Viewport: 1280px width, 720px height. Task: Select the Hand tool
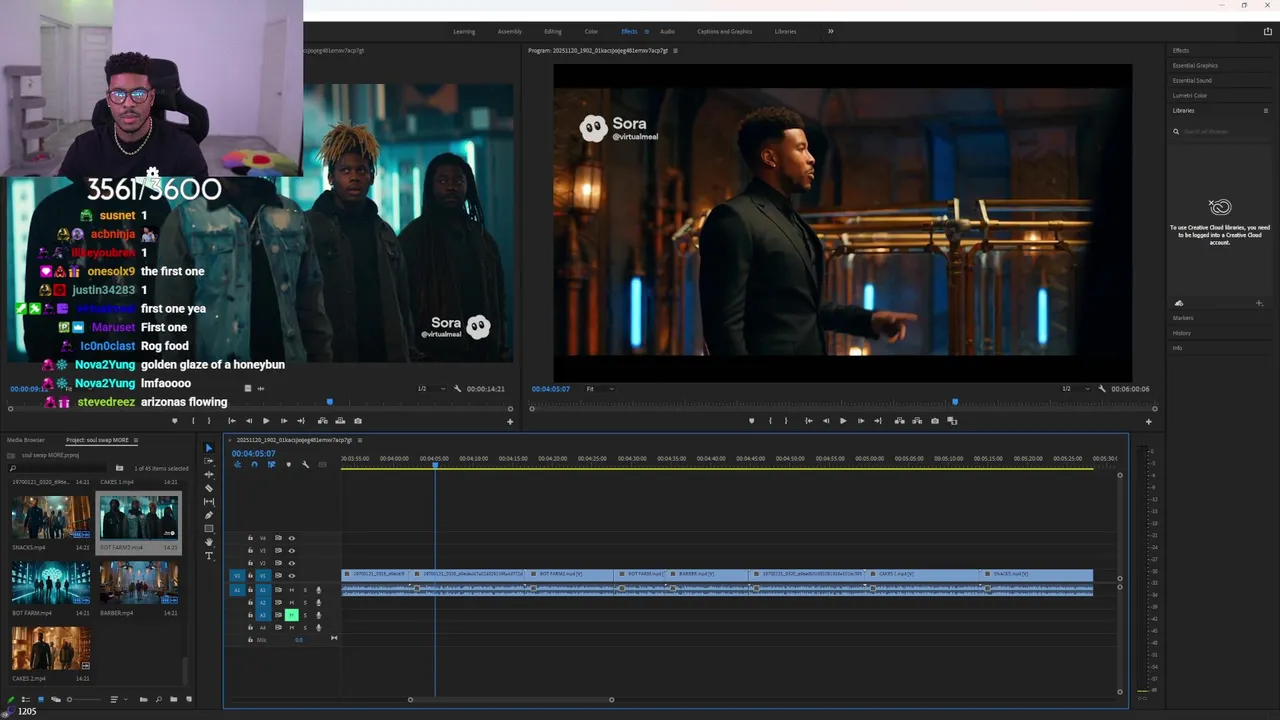(209, 542)
